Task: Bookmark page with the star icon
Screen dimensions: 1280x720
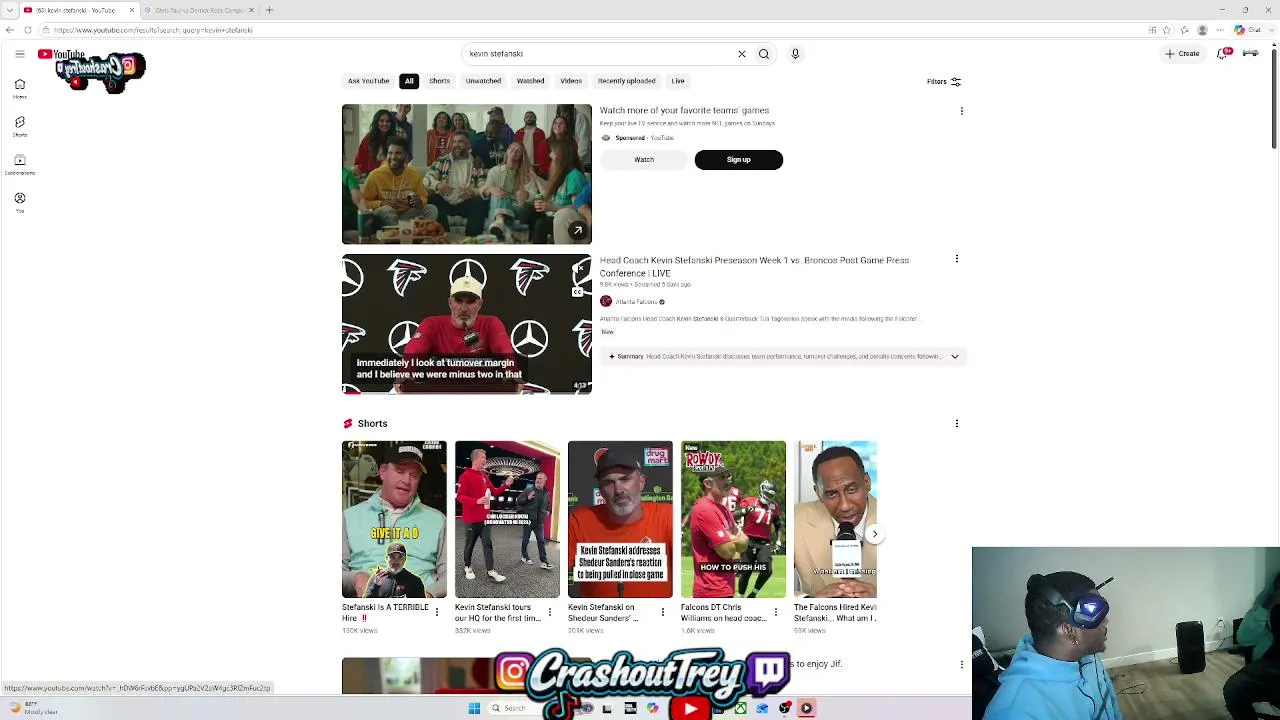Action: (1168, 30)
